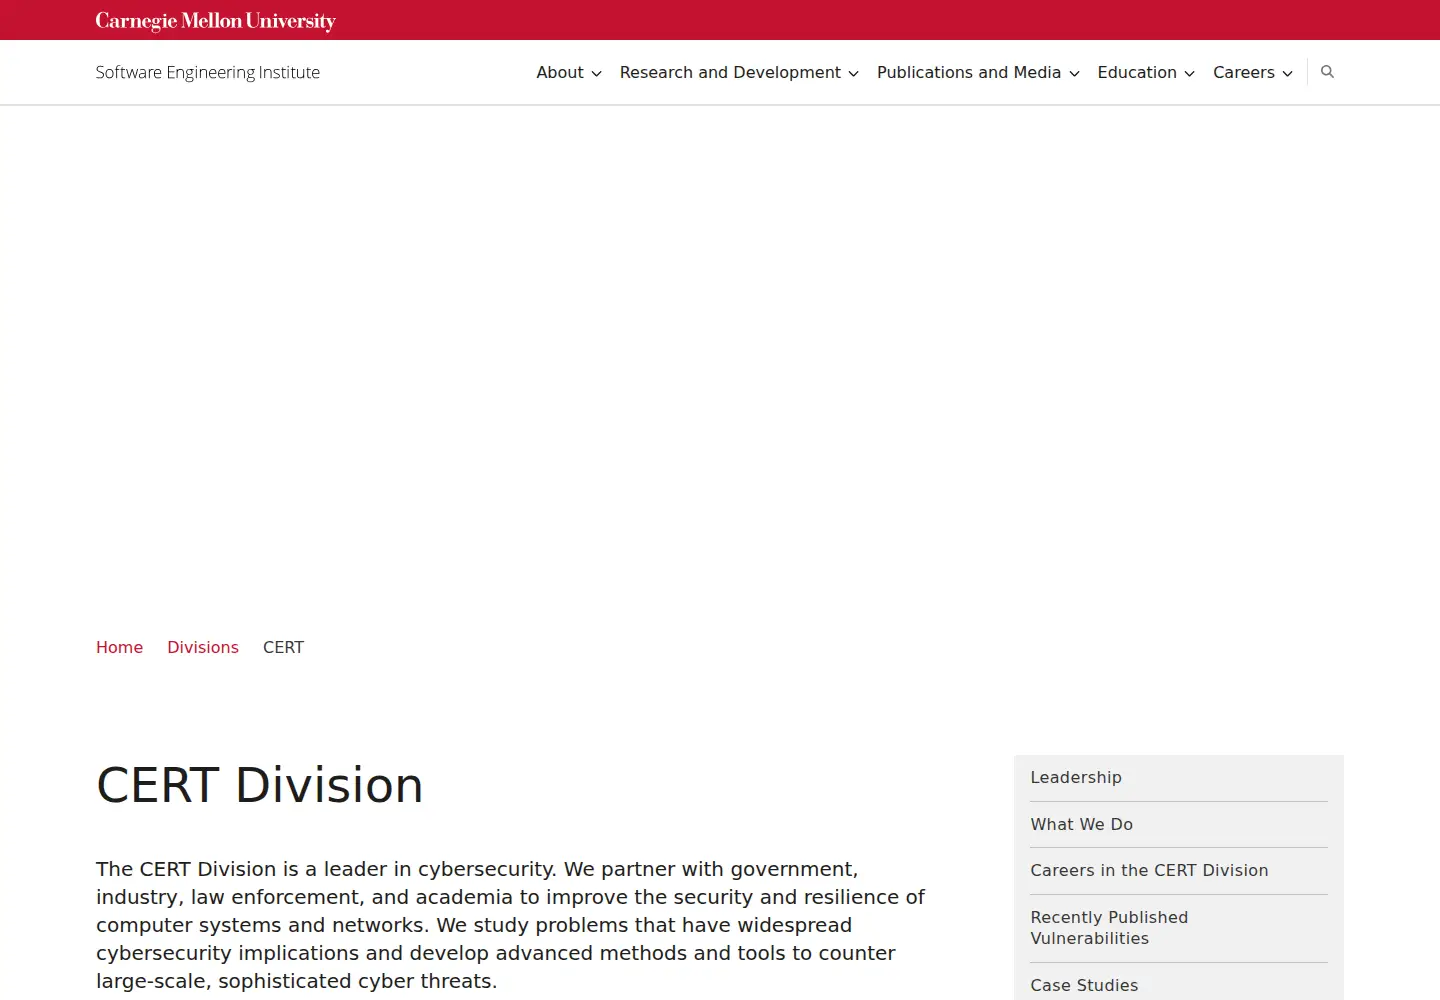The height and width of the screenshot is (1000, 1440).
Task: Follow the Divisions breadcrumb link
Action: pyautogui.click(x=203, y=647)
